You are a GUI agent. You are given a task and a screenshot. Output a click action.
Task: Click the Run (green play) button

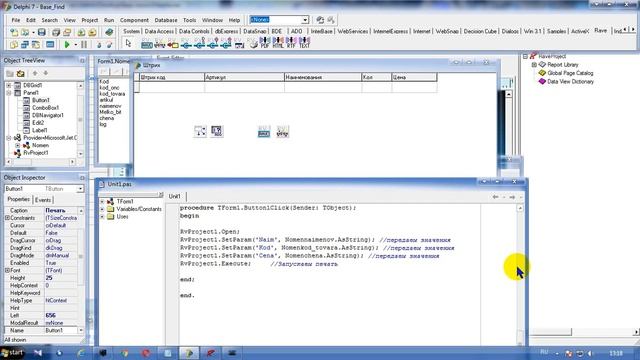click(x=67, y=44)
